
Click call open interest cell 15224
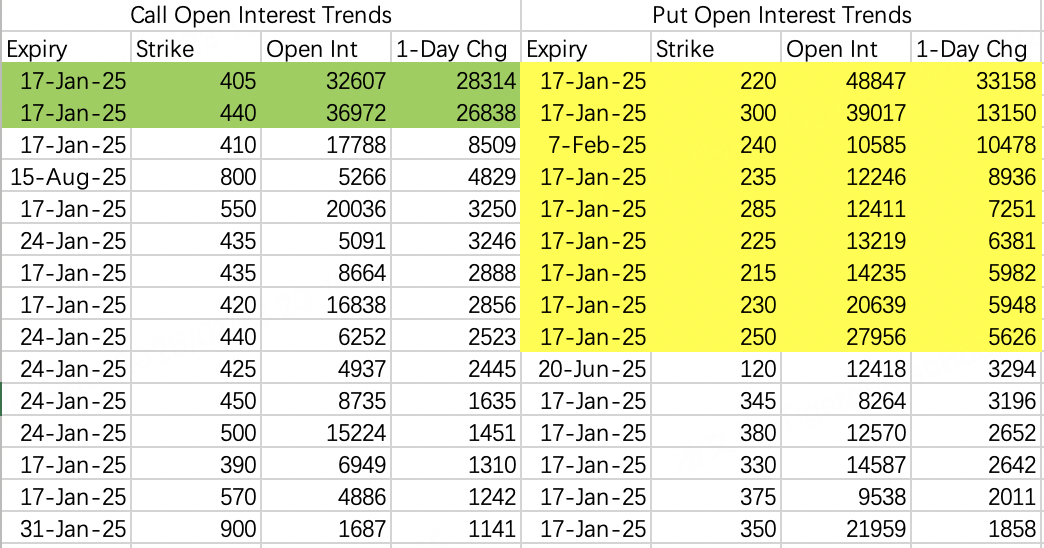click(326, 432)
